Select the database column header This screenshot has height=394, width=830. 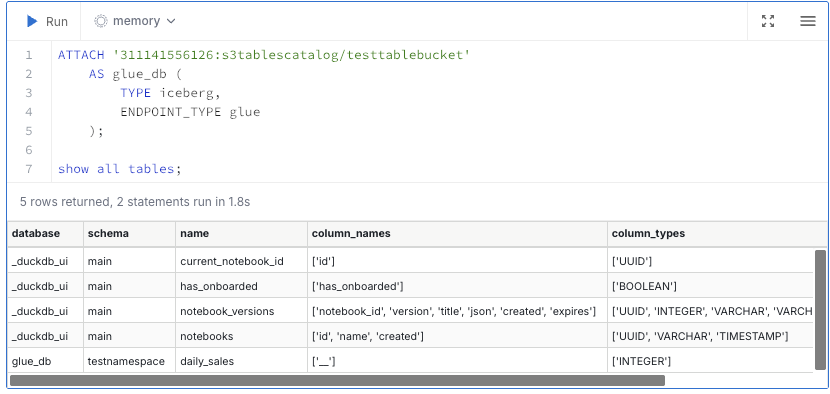tap(36, 234)
